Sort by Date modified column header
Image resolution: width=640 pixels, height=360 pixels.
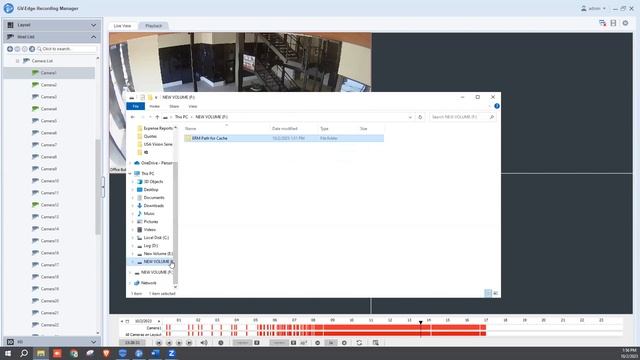click(284, 129)
